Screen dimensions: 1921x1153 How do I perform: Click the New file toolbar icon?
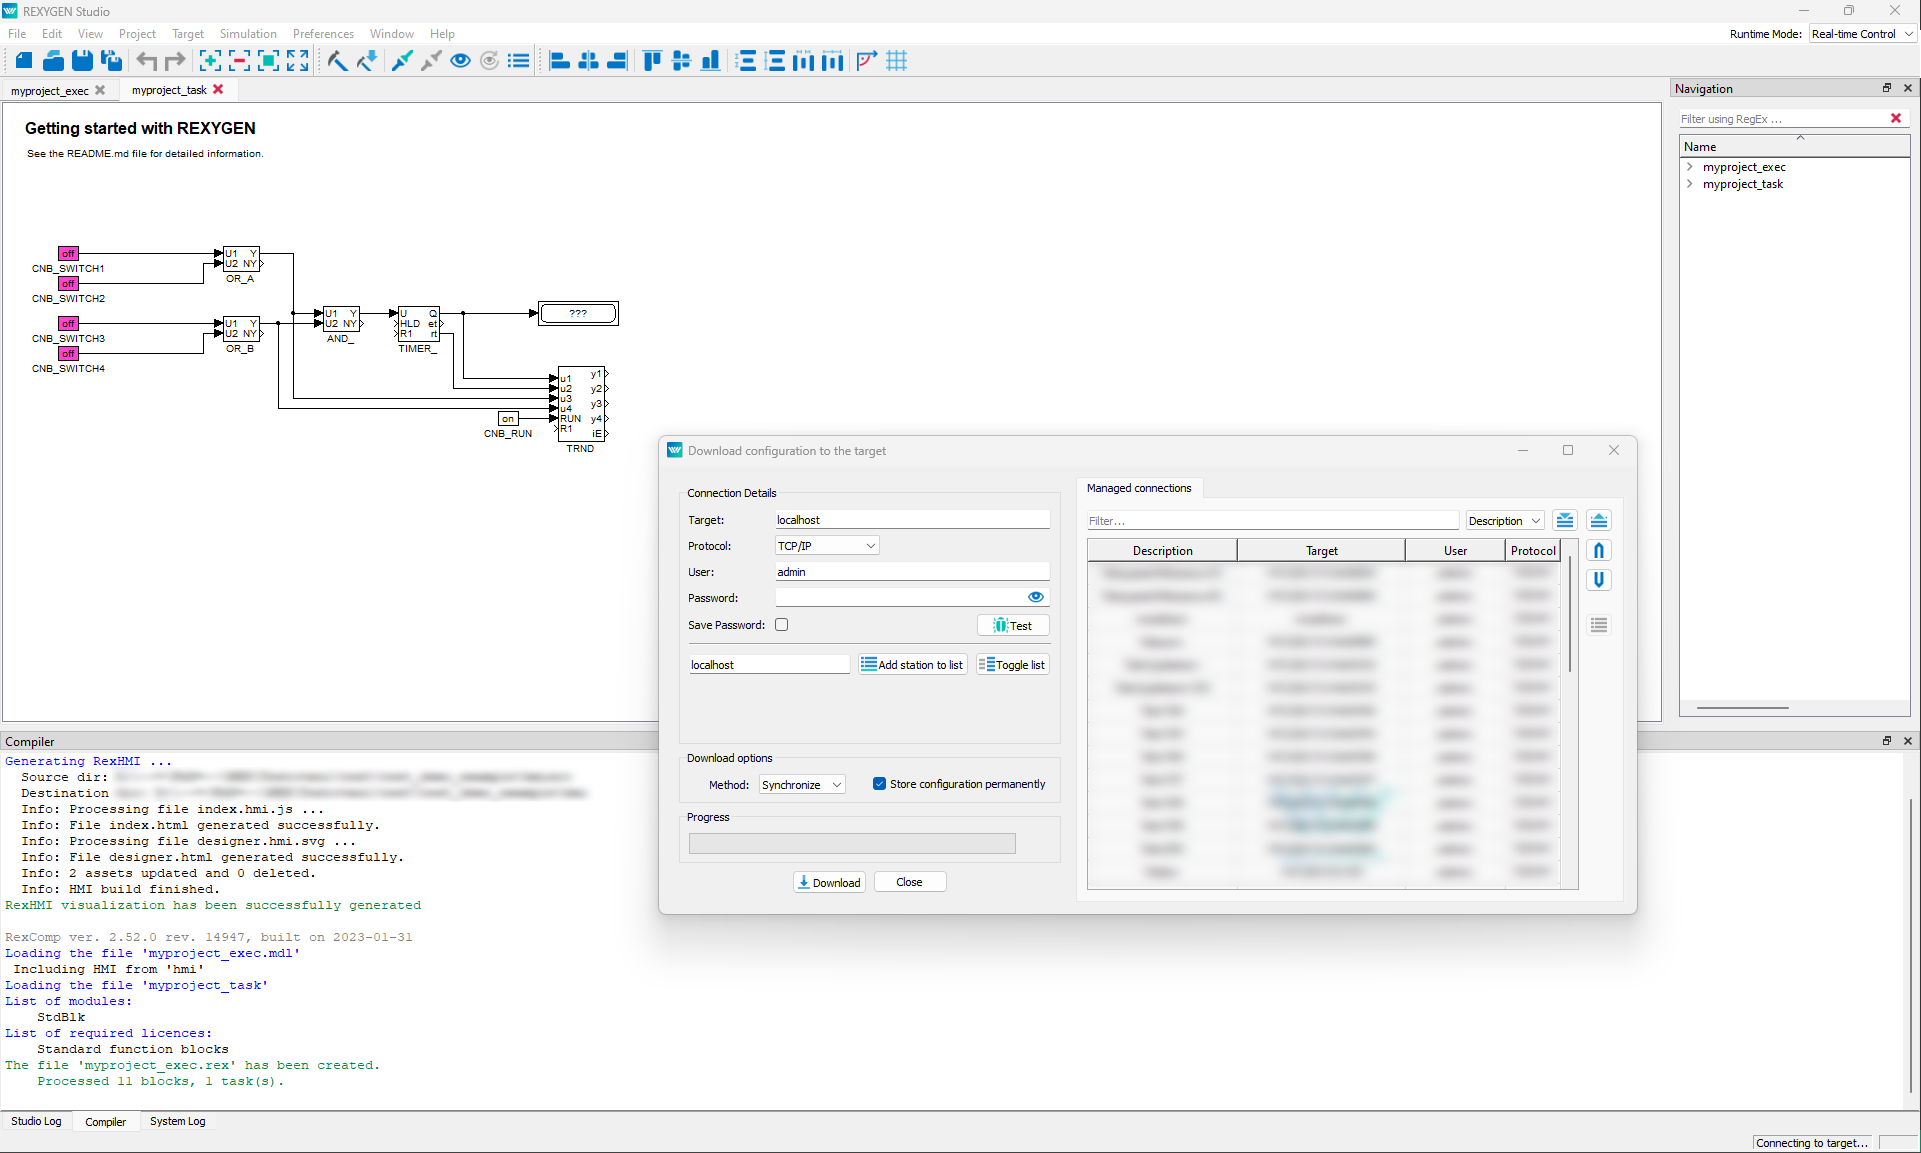pyautogui.click(x=23, y=61)
